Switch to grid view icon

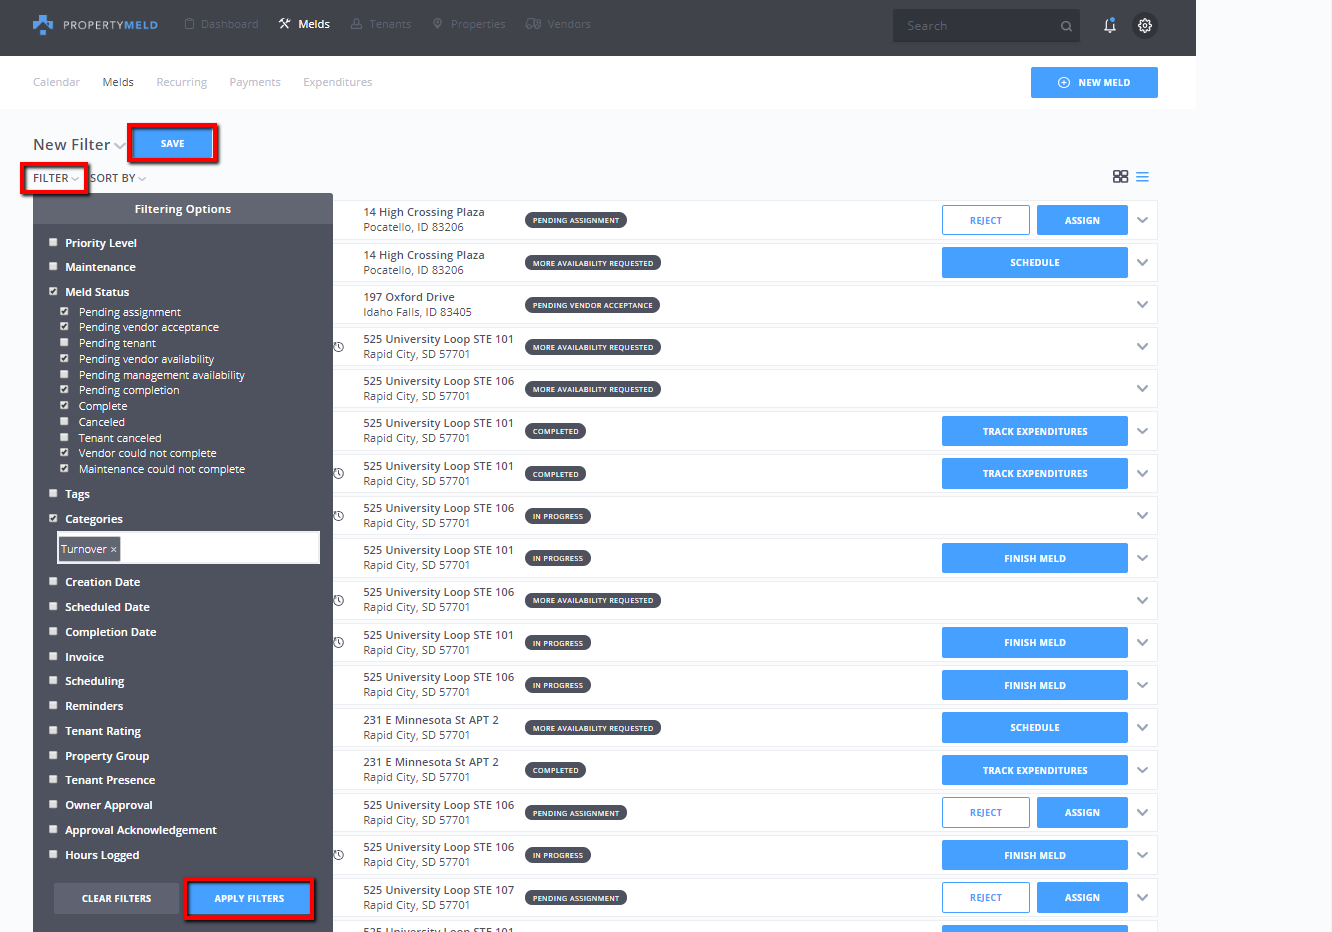[x=1120, y=177]
